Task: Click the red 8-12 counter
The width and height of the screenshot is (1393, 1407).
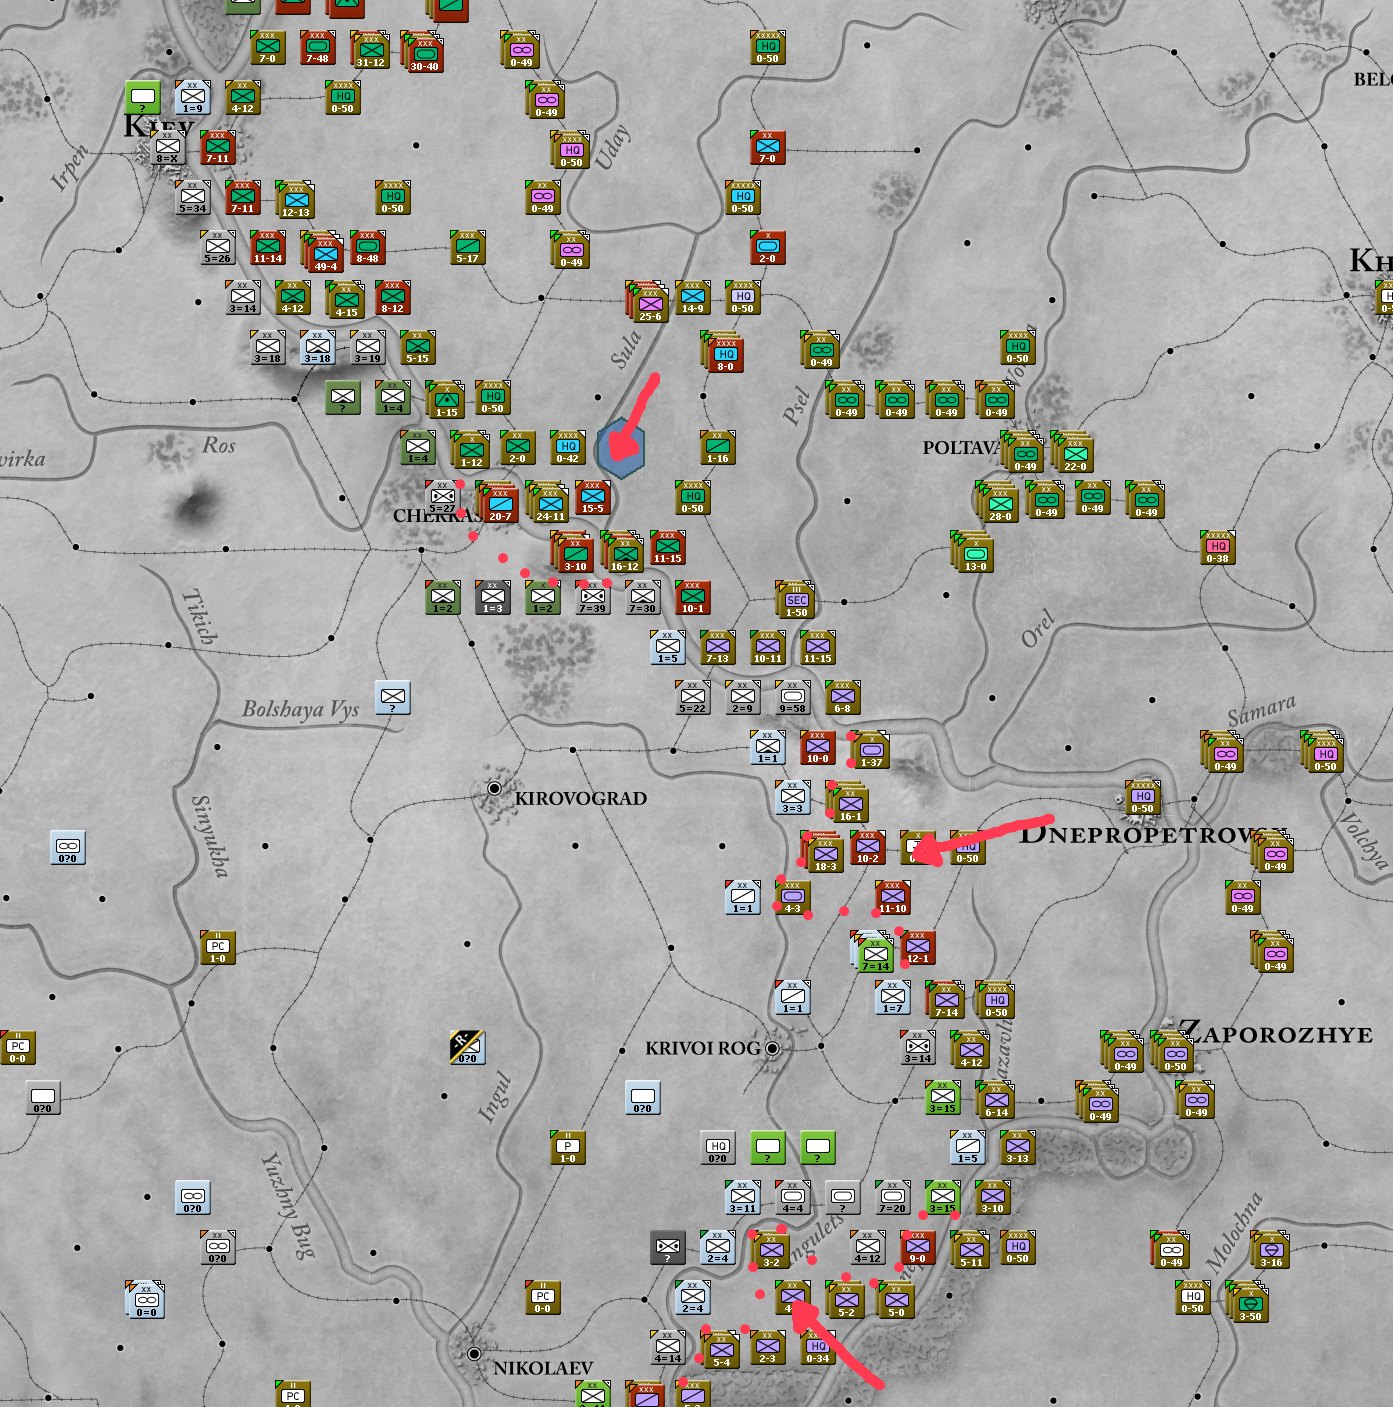Action: (393, 298)
